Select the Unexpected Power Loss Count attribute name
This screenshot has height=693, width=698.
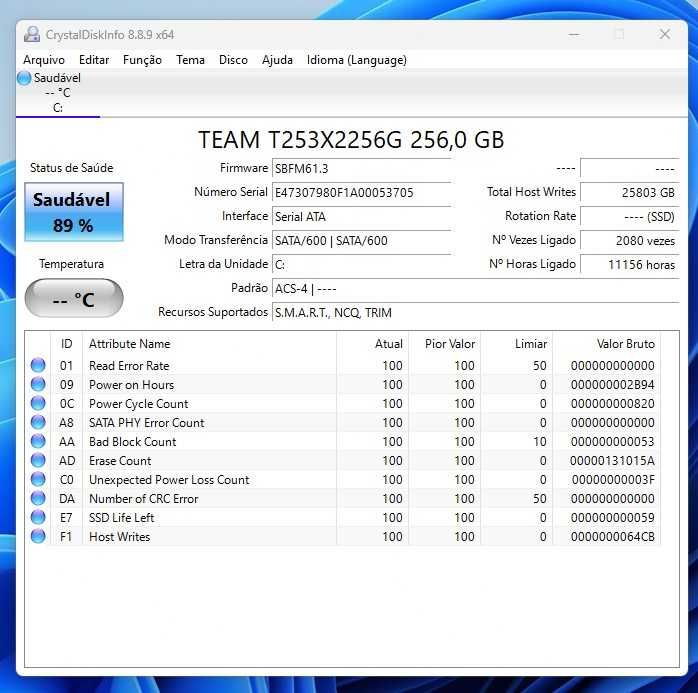(x=169, y=480)
